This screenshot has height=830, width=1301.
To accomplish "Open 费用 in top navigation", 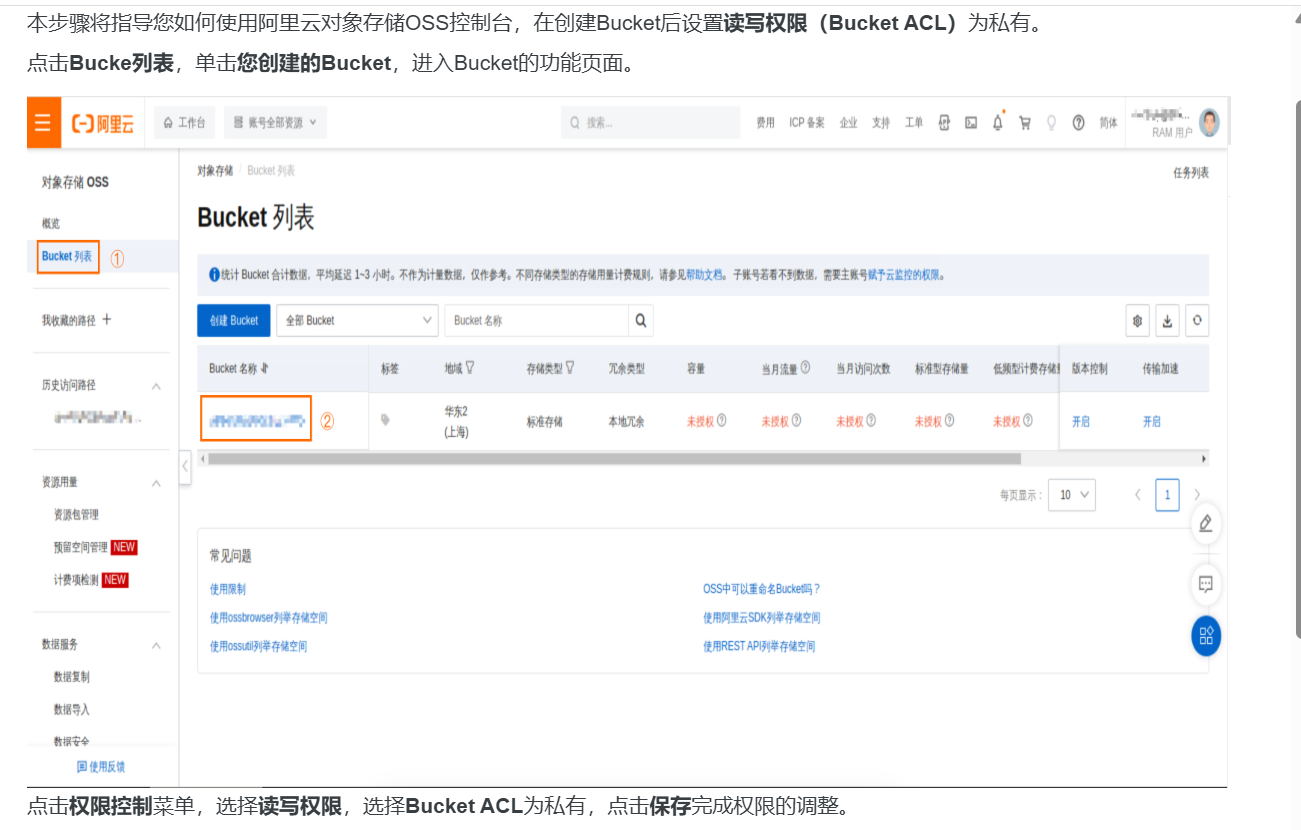I will click(x=765, y=123).
